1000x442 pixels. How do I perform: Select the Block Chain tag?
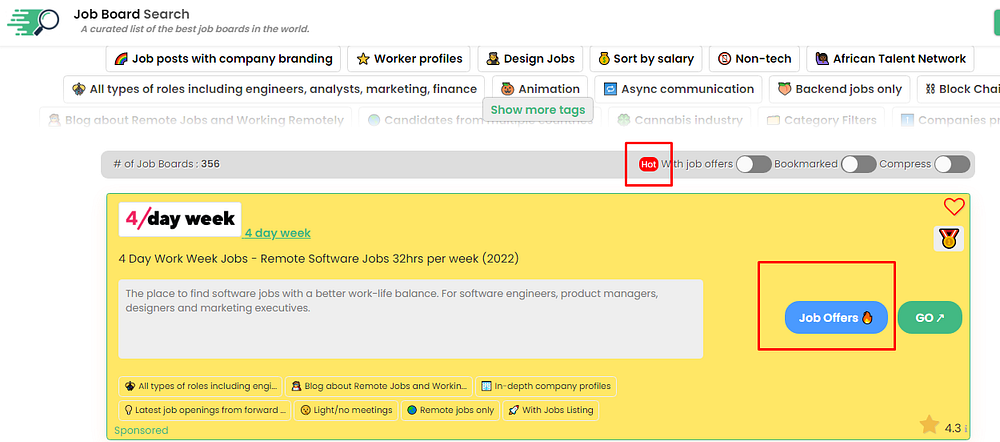(x=959, y=89)
